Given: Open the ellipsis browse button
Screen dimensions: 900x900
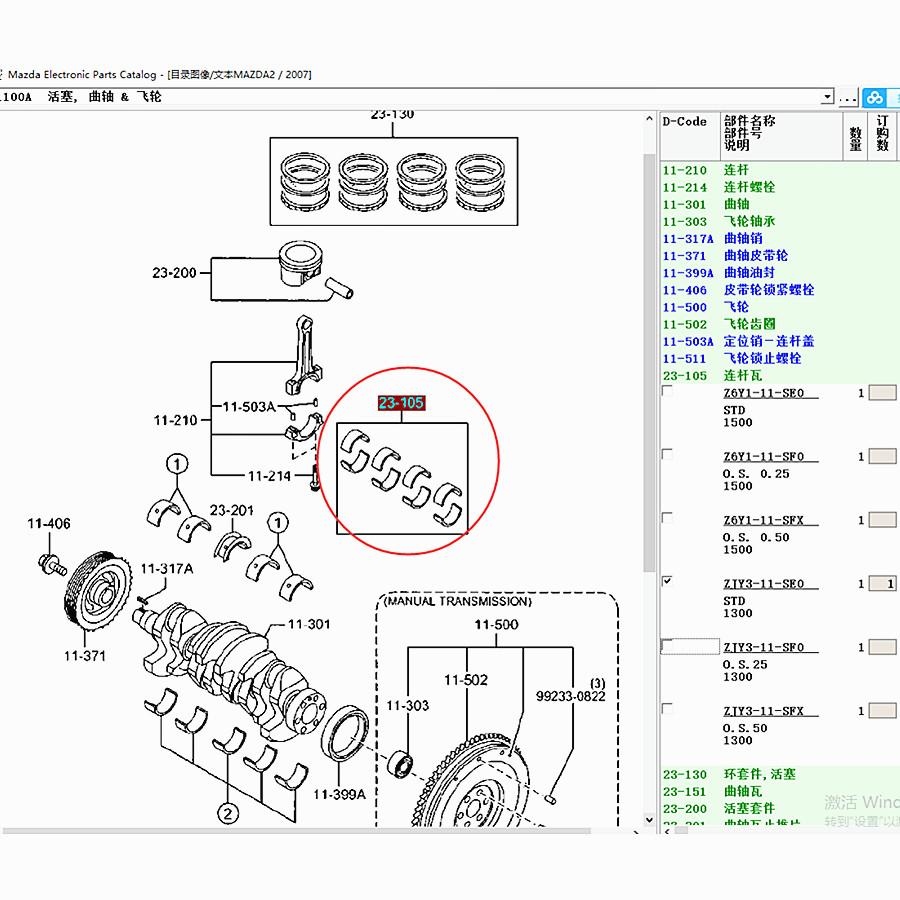Looking at the screenshot, I should 848,98.
